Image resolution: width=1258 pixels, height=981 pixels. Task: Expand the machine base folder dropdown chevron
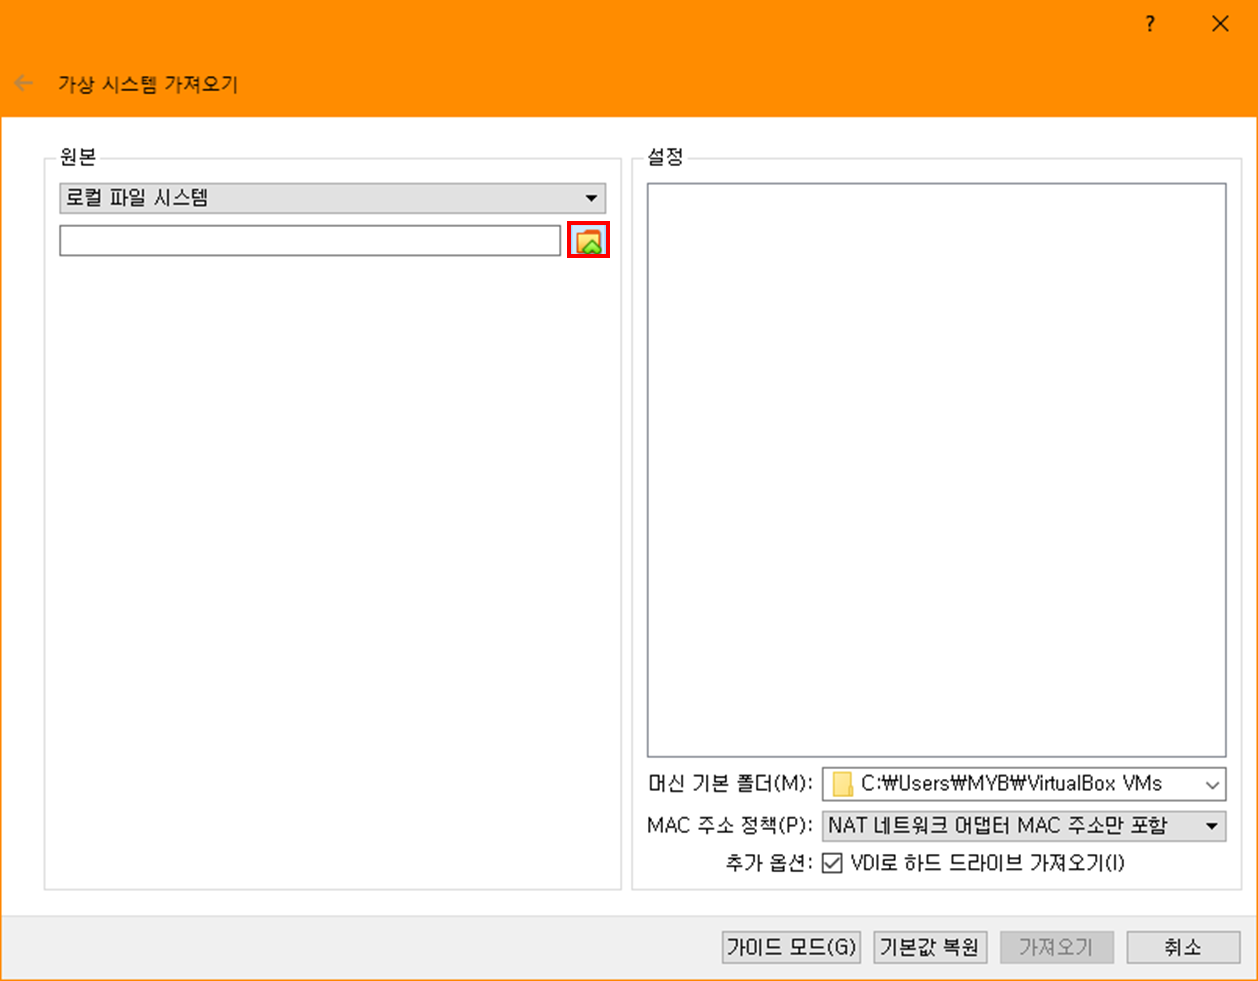click(x=1211, y=784)
